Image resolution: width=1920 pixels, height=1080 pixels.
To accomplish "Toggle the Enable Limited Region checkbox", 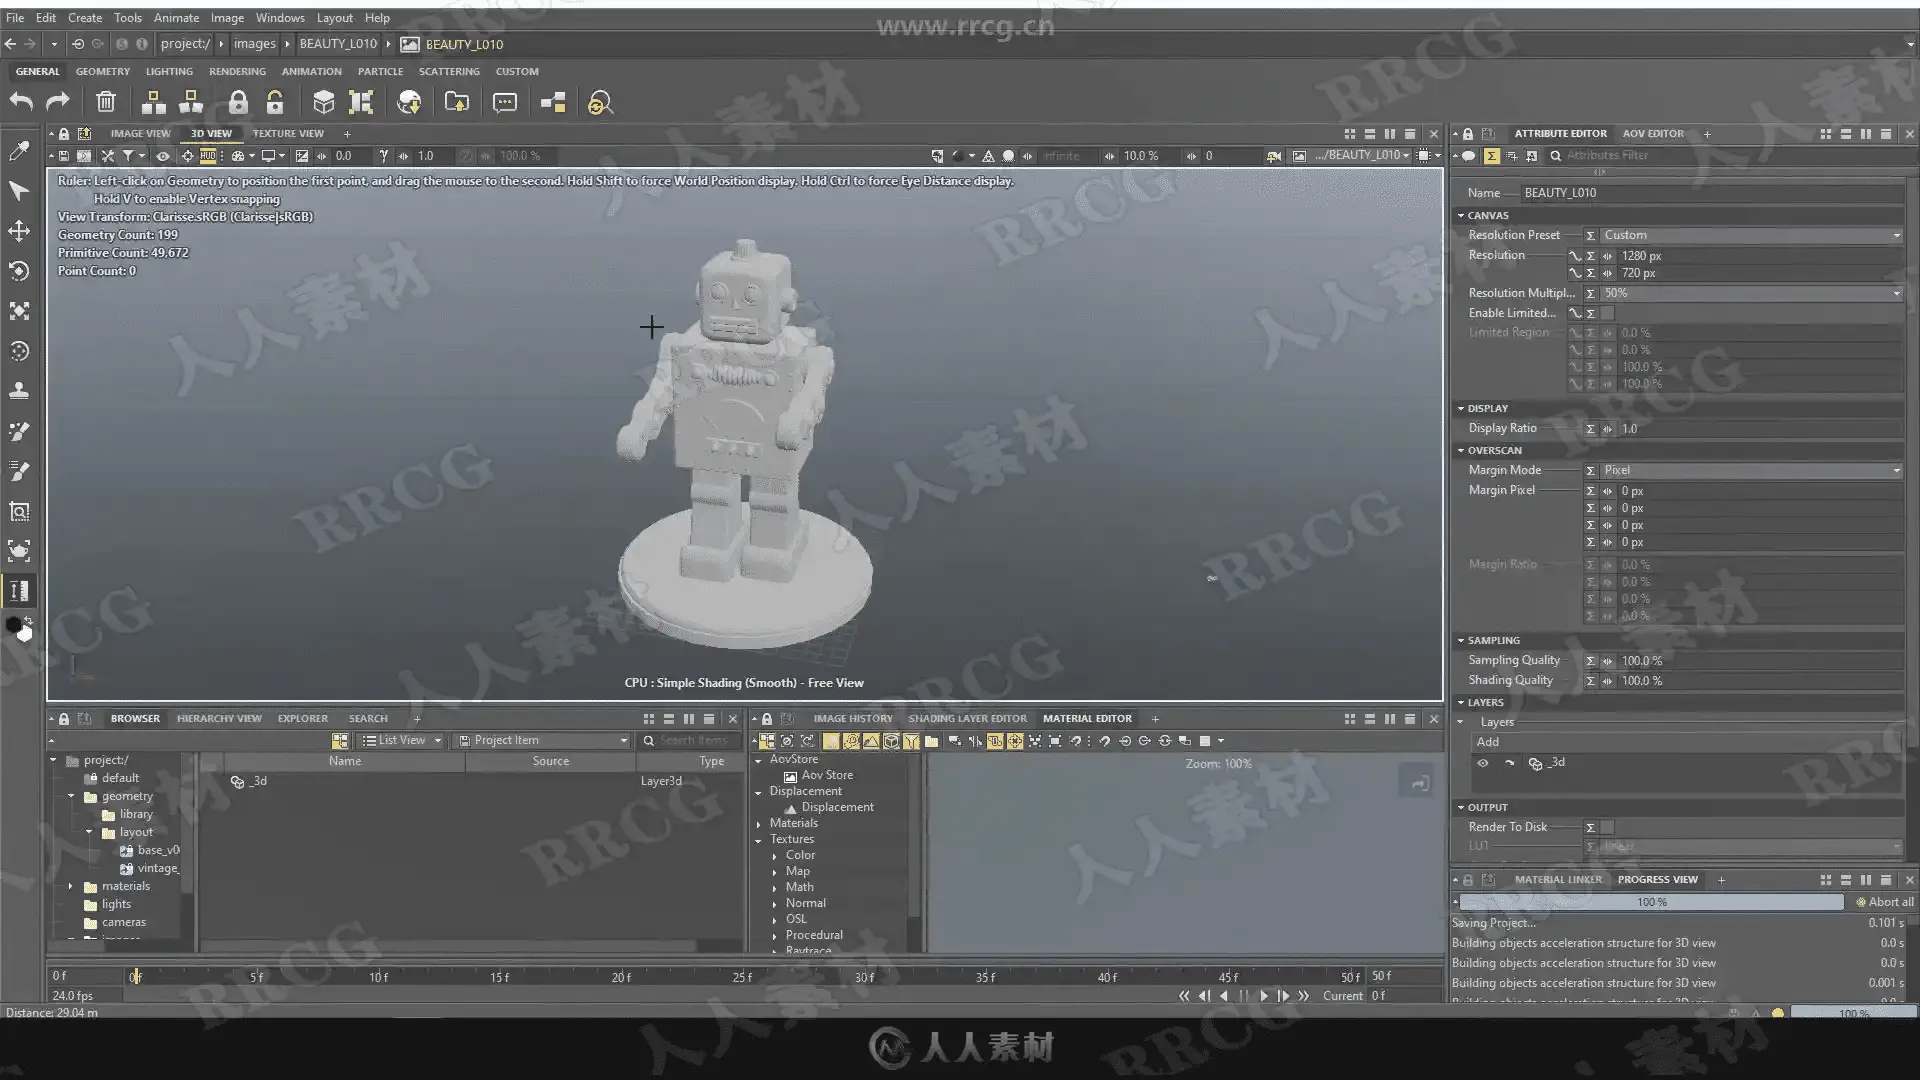I will click(x=1607, y=313).
